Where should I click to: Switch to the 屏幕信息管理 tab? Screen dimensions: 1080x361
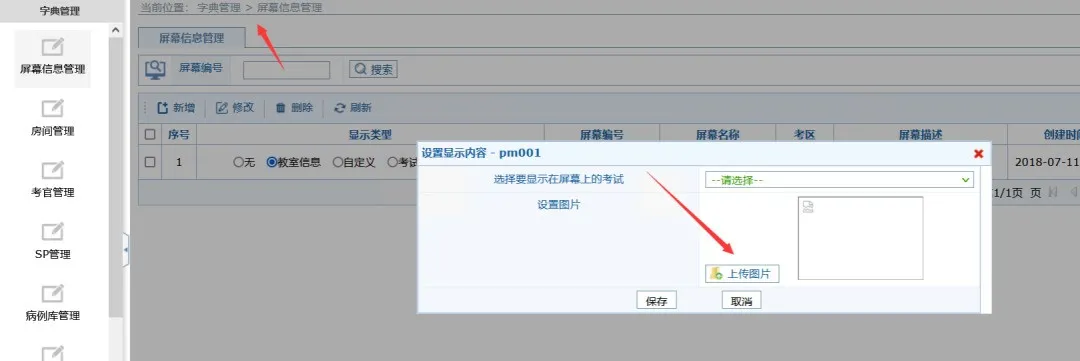pyautogui.click(x=191, y=39)
